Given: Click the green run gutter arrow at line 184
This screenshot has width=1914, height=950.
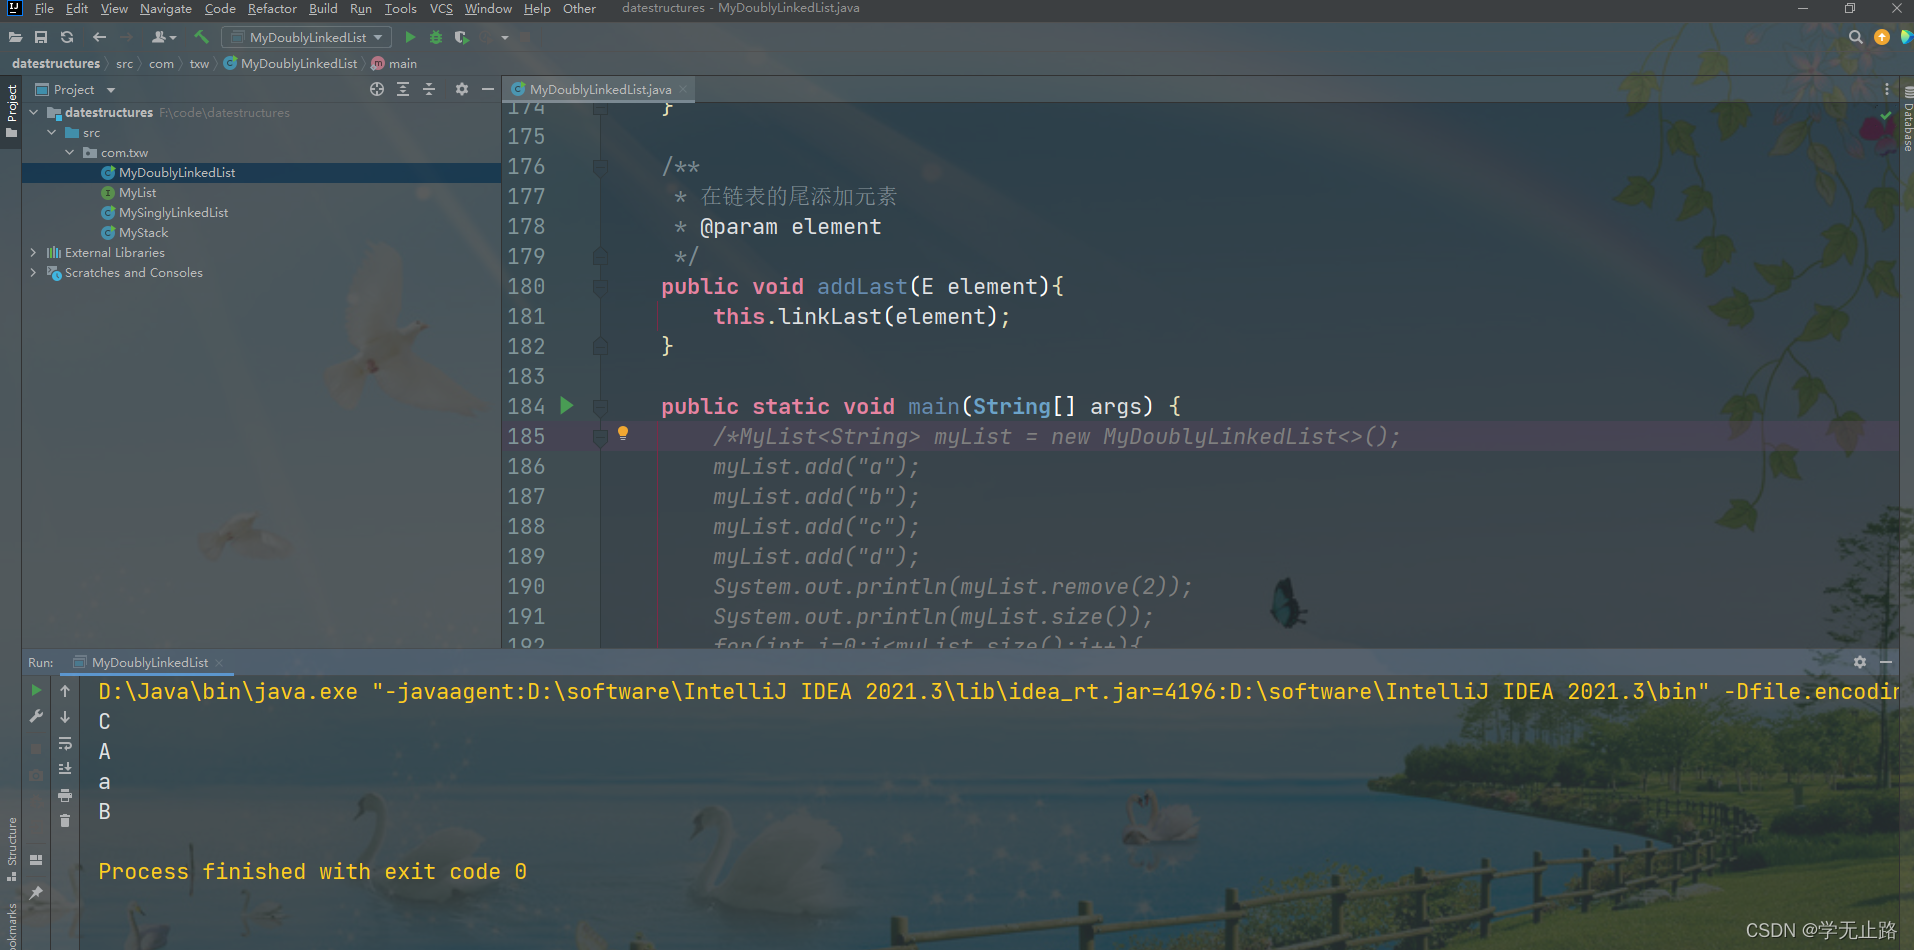Looking at the screenshot, I should pyautogui.click(x=567, y=405).
